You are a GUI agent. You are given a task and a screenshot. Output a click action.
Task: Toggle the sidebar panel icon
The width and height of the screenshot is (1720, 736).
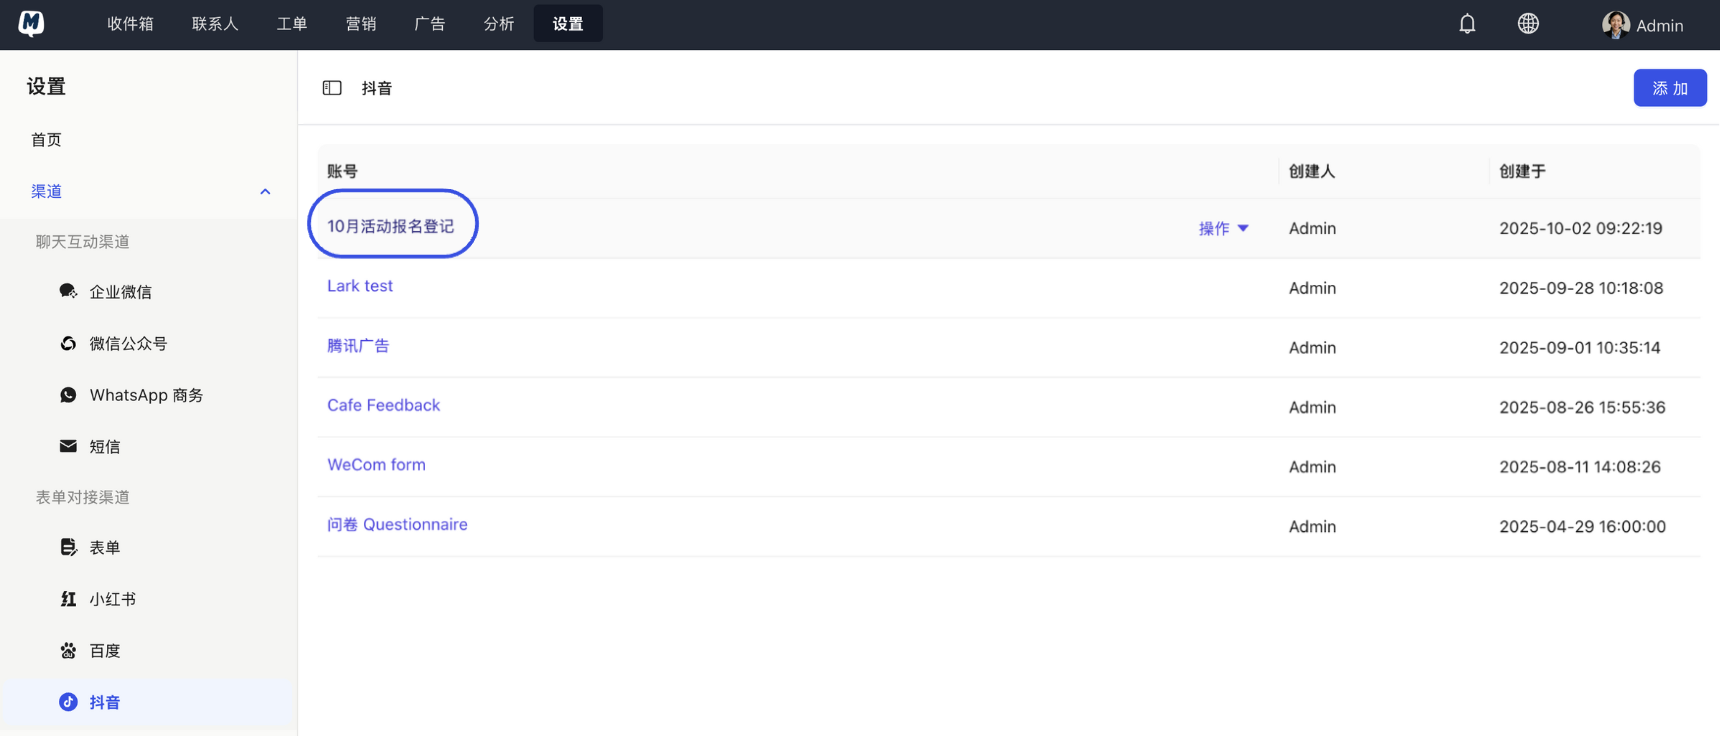tap(332, 88)
